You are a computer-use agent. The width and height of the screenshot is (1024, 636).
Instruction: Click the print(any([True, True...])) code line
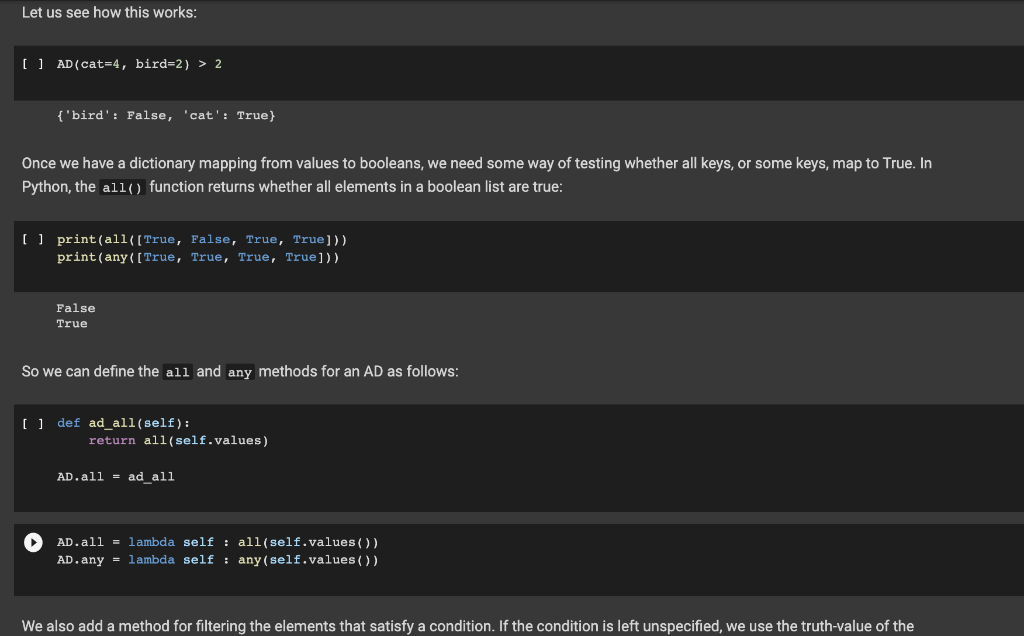coord(198,257)
